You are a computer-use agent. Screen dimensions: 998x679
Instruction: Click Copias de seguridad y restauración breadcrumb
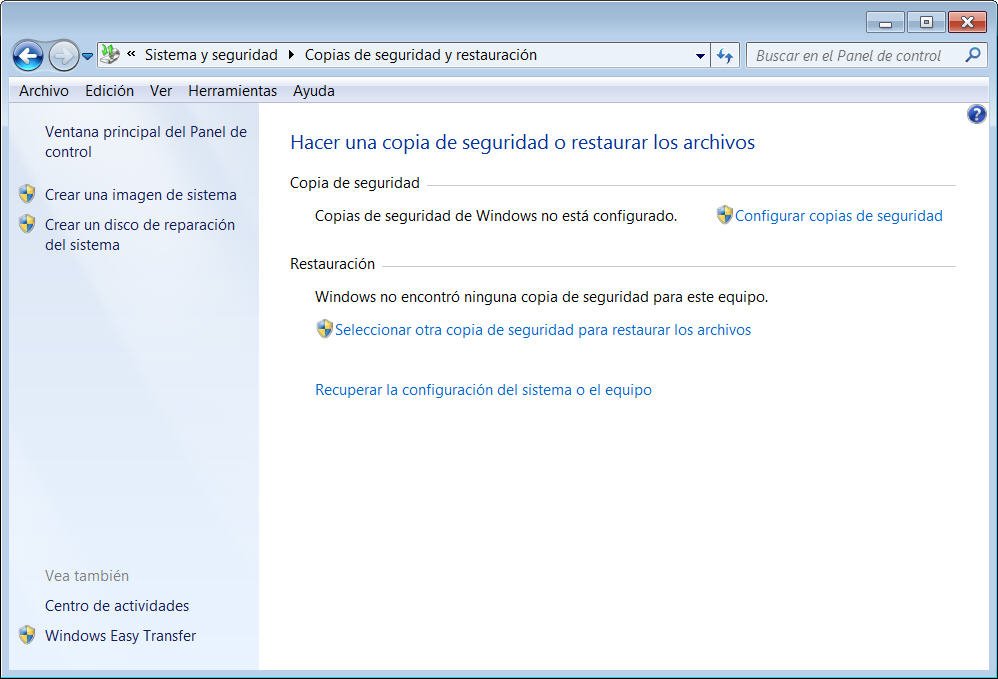tap(421, 55)
